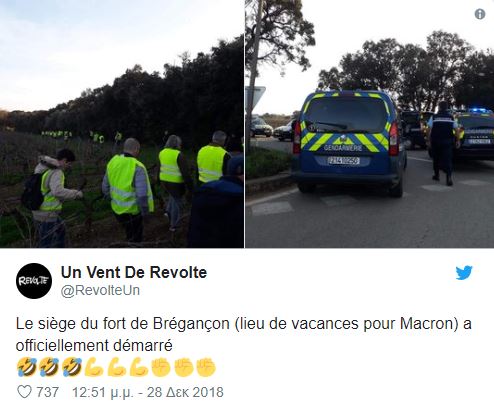Click the first raised fist emoji
Image resolution: width=494 pixels, height=408 pixels.
click(161, 367)
